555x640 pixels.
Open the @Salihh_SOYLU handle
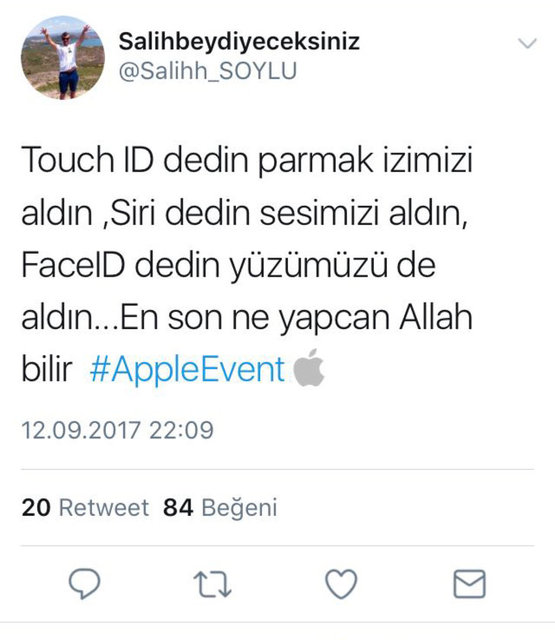[208, 71]
